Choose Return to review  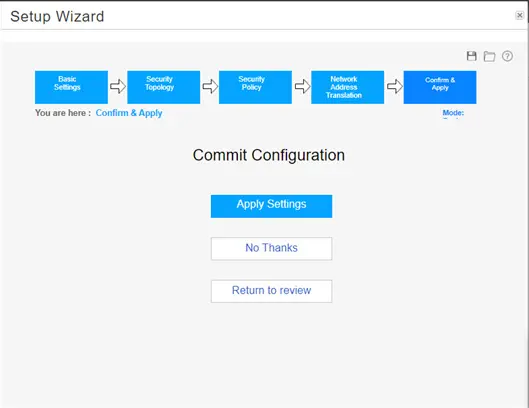(272, 291)
